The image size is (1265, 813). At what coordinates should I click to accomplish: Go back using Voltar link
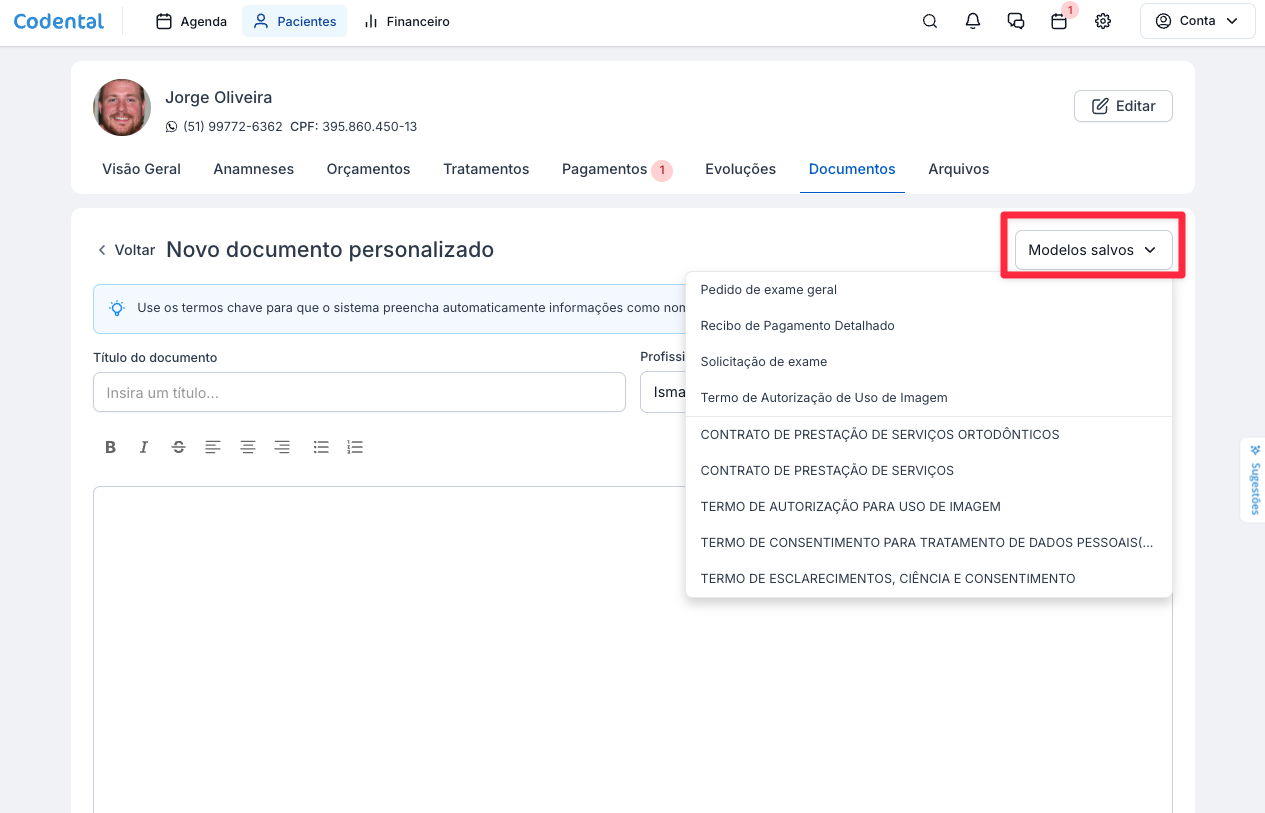[126, 250]
